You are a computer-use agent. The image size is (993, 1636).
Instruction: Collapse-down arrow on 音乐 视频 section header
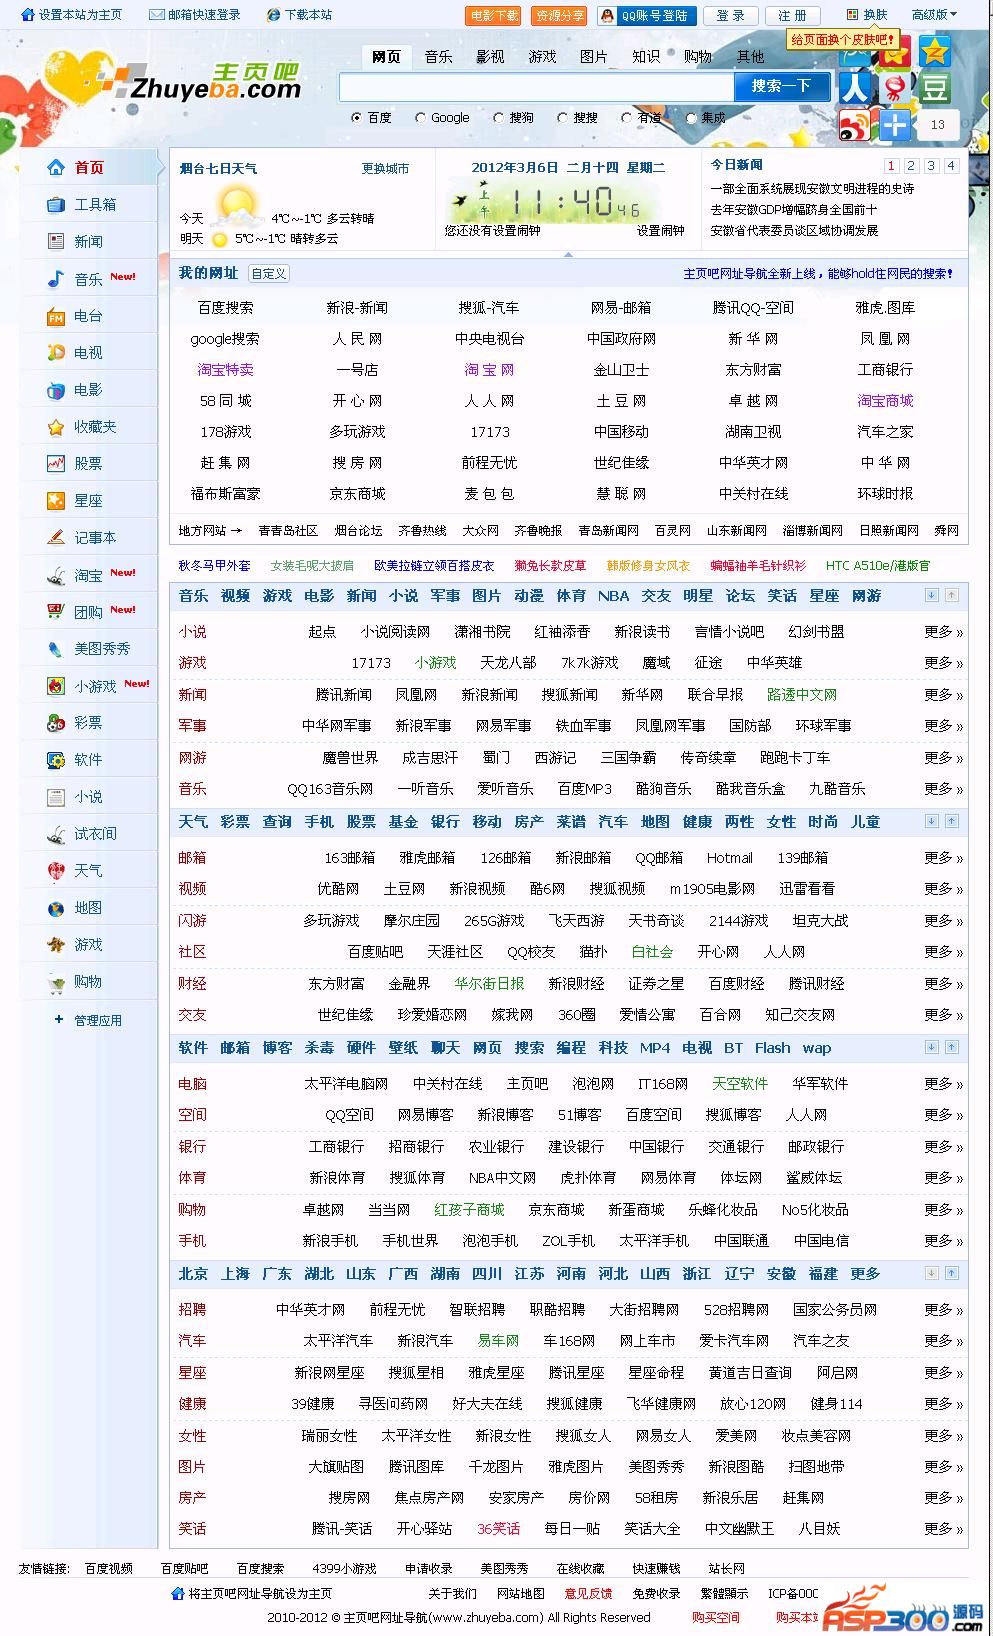pyautogui.click(x=931, y=595)
